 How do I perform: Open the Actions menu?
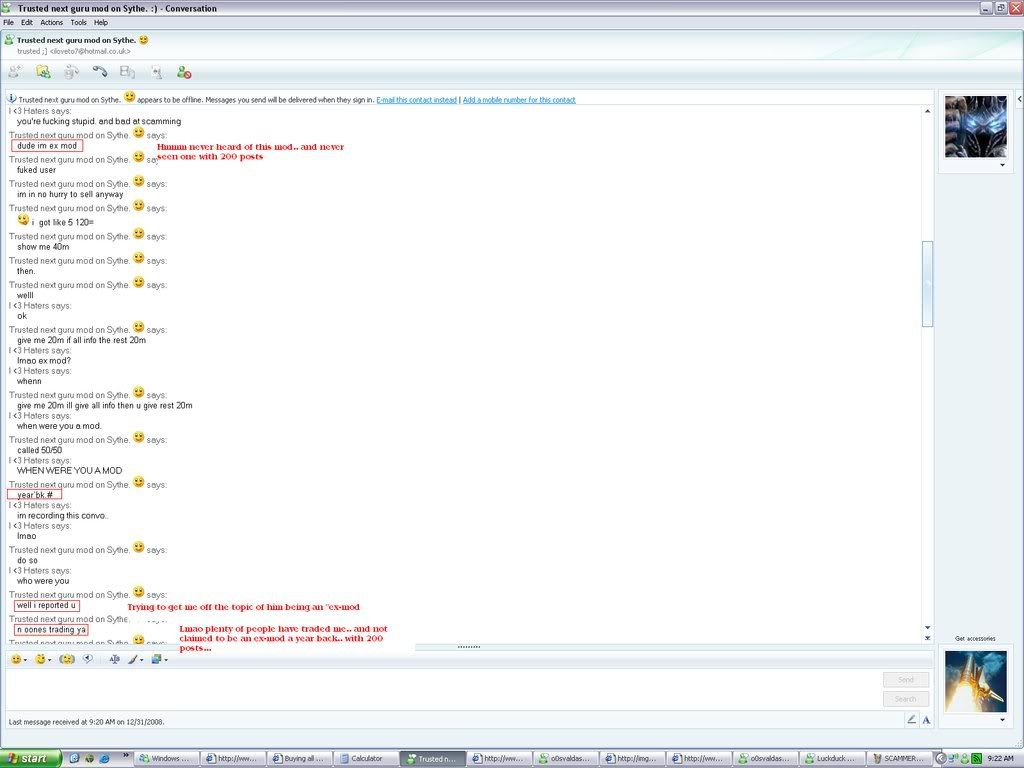(x=52, y=22)
